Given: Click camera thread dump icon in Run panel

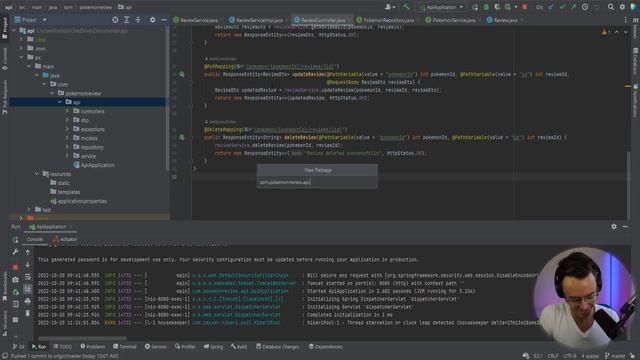Looking at the screenshot, I should [15, 280].
